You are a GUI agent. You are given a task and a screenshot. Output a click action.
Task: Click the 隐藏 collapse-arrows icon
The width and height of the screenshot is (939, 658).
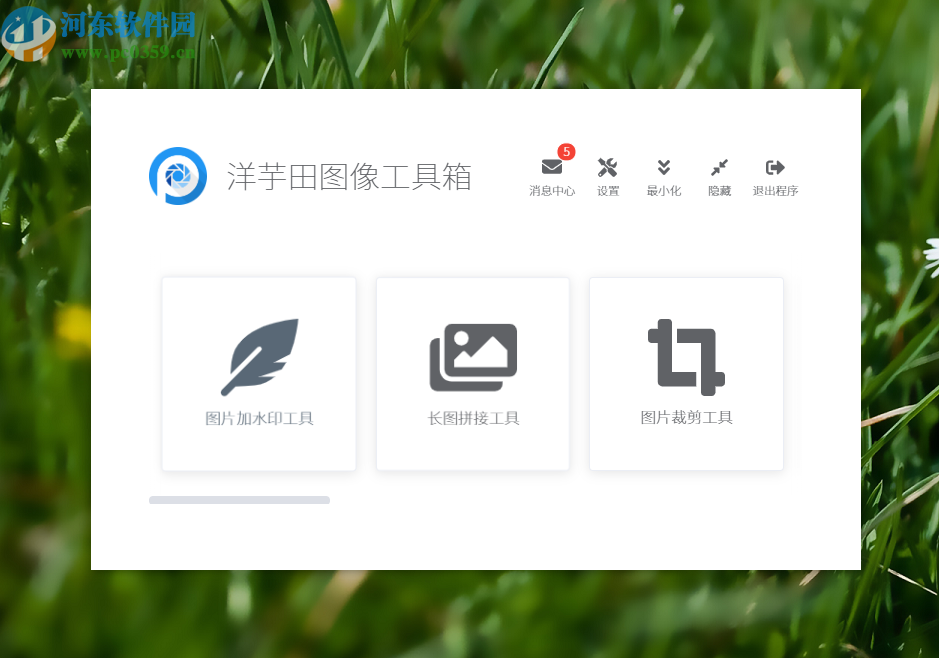719,166
